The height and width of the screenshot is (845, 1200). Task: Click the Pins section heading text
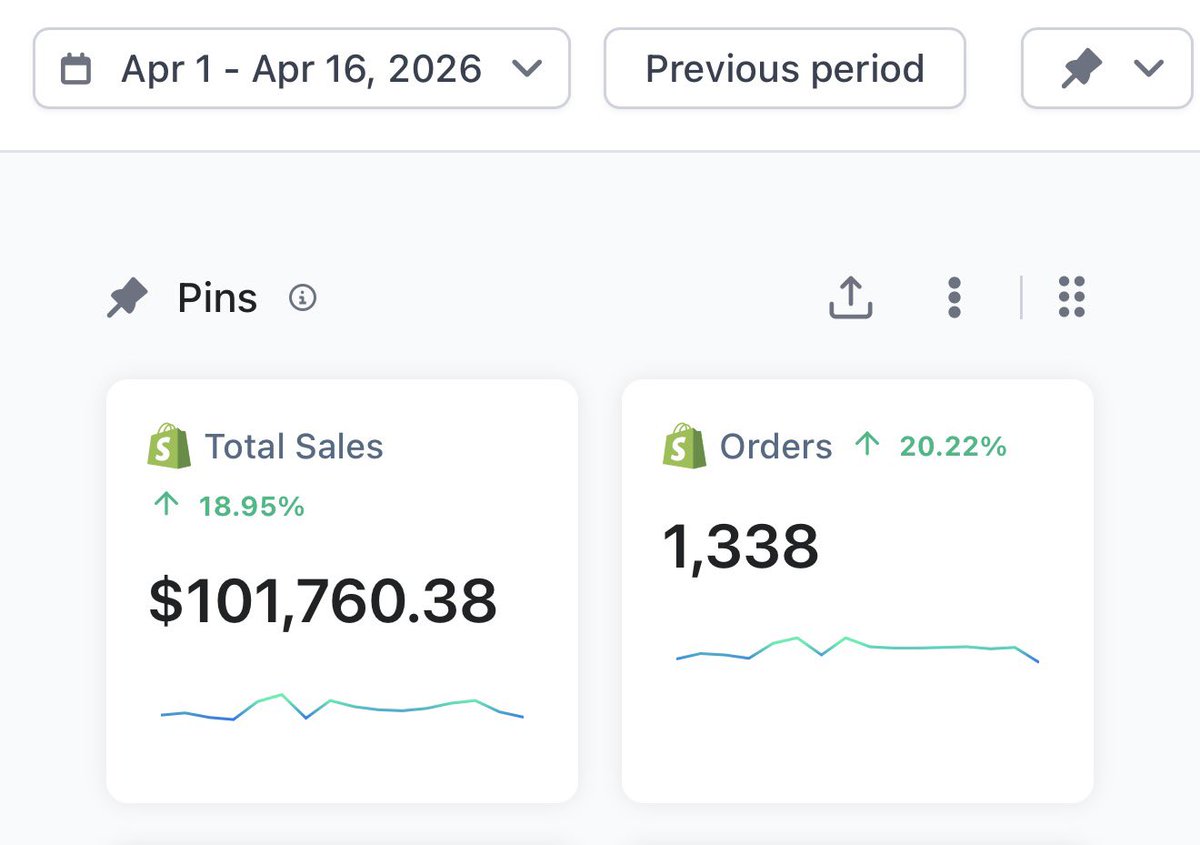coord(217,298)
